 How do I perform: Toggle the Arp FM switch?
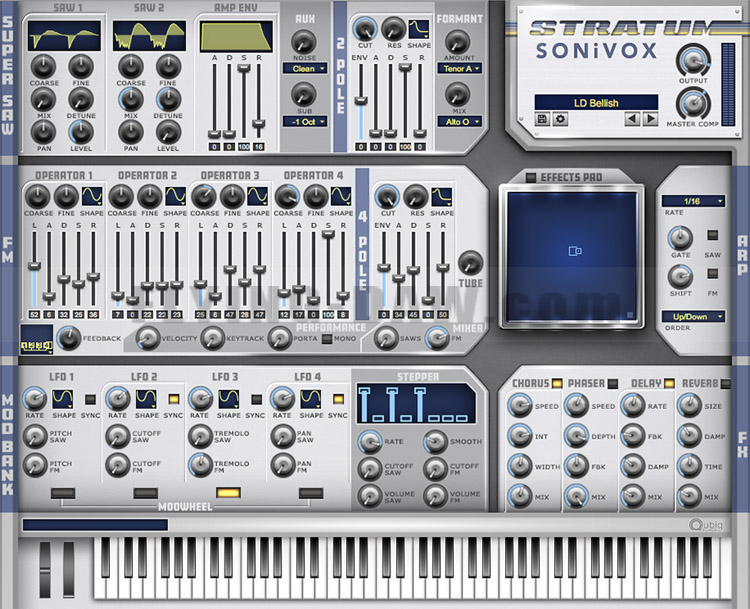coord(713,274)
